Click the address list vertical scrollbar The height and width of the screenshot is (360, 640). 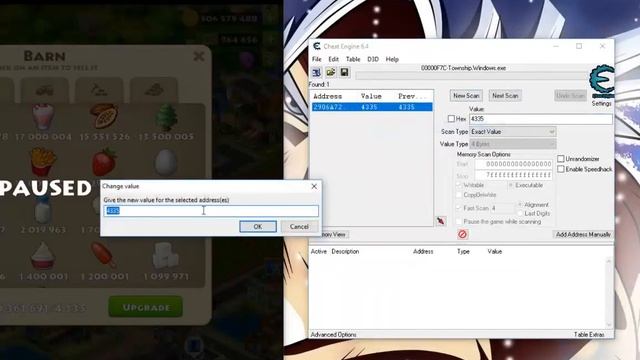pyautogui.click(x=609, y=292)
